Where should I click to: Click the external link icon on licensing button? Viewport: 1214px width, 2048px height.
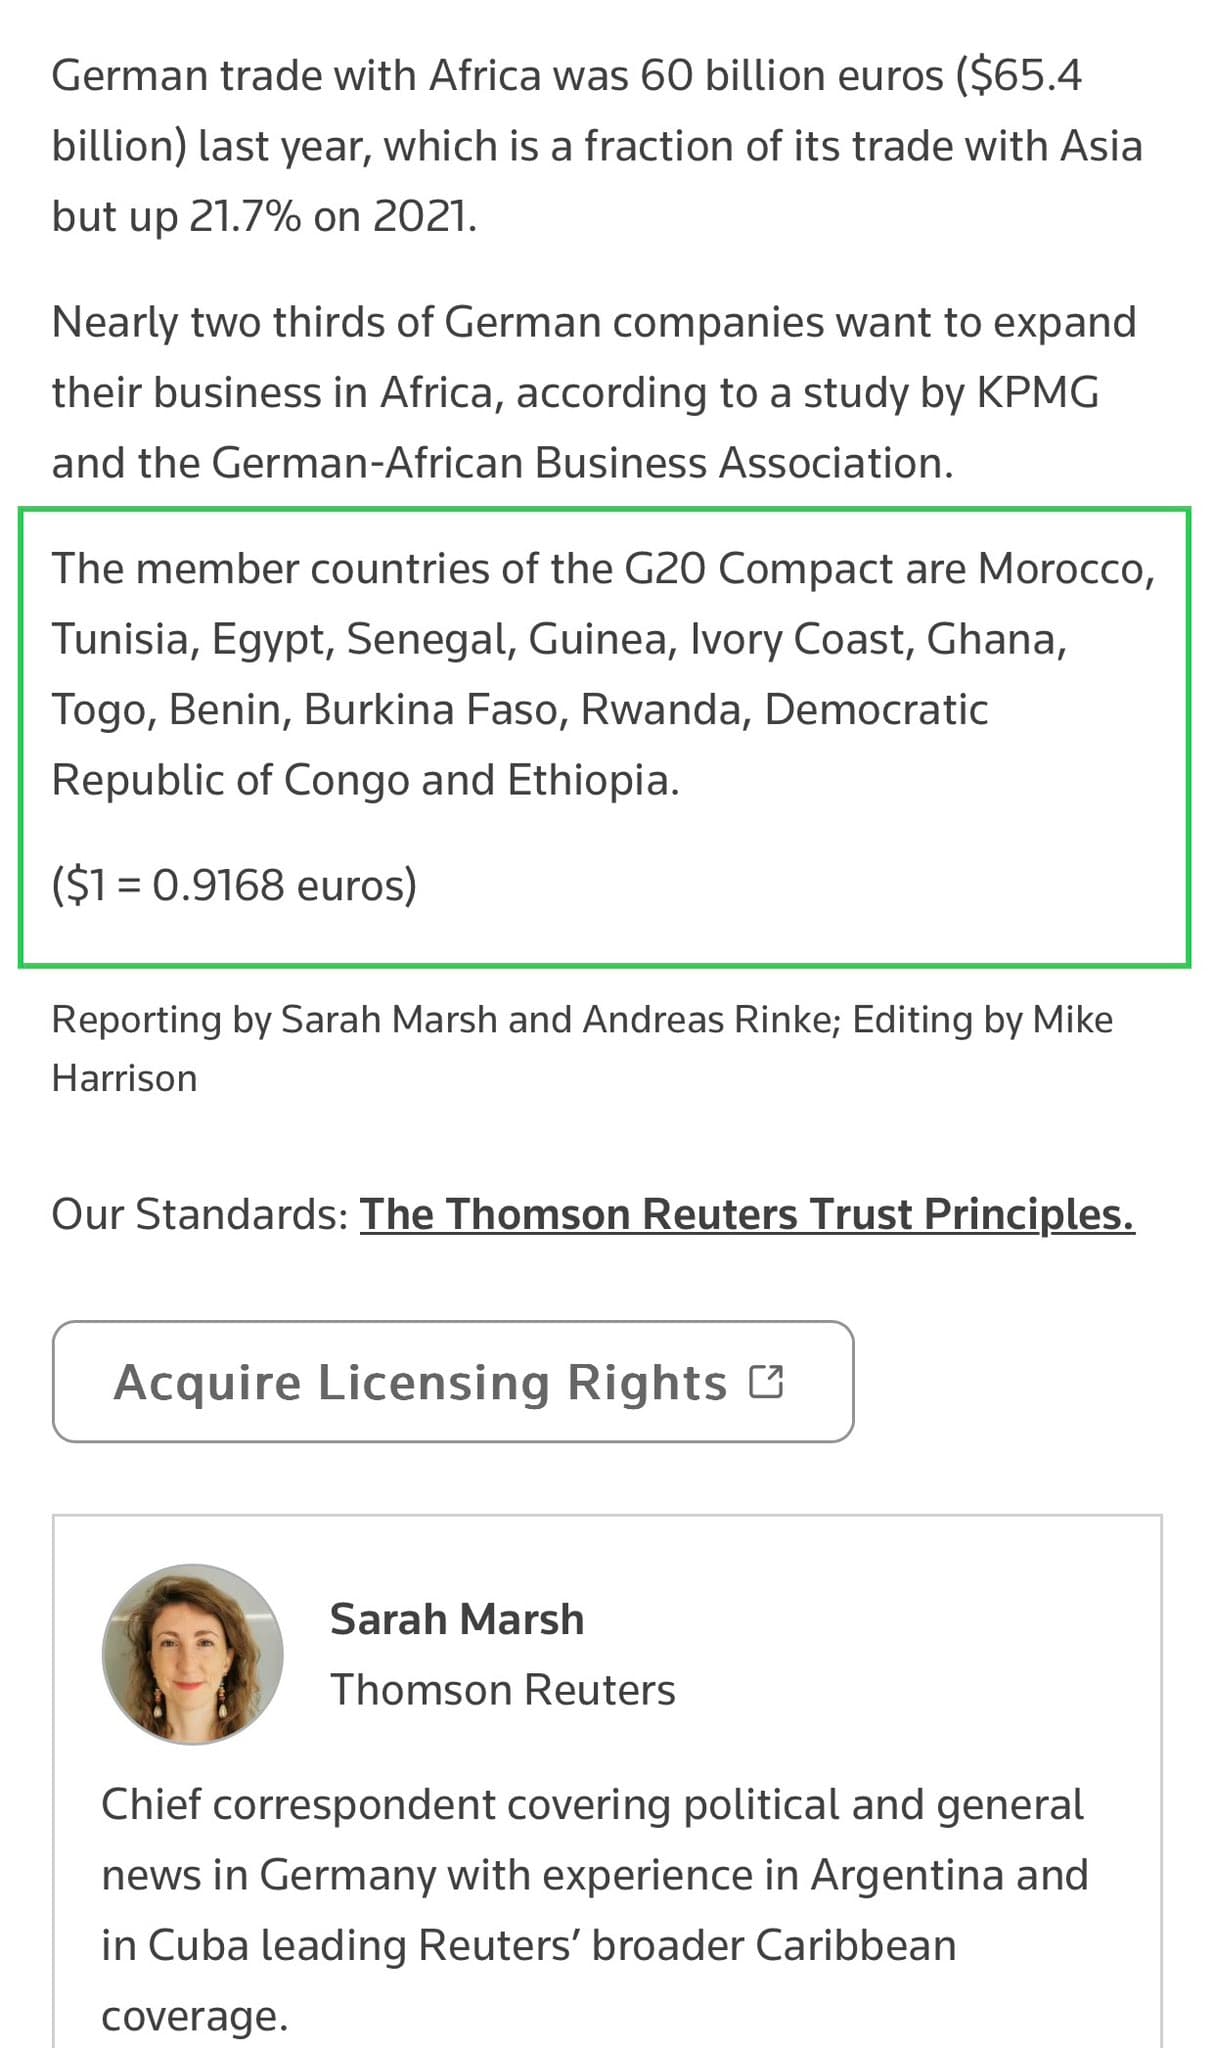pos(766,1382)
